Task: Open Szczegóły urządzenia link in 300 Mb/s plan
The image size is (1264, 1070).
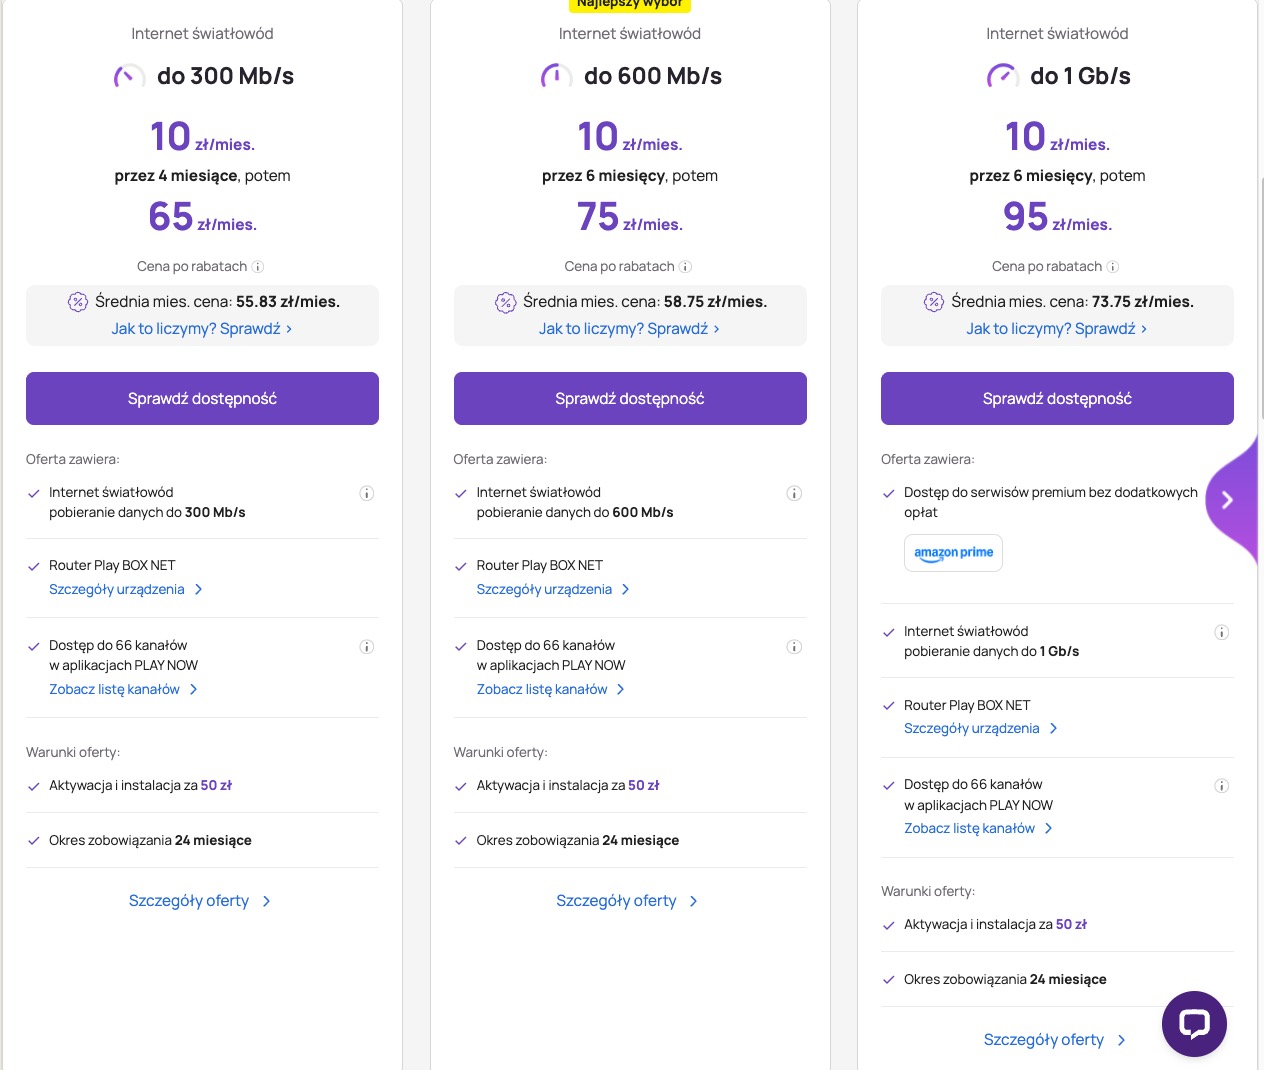Action: (x=126, y=590)
